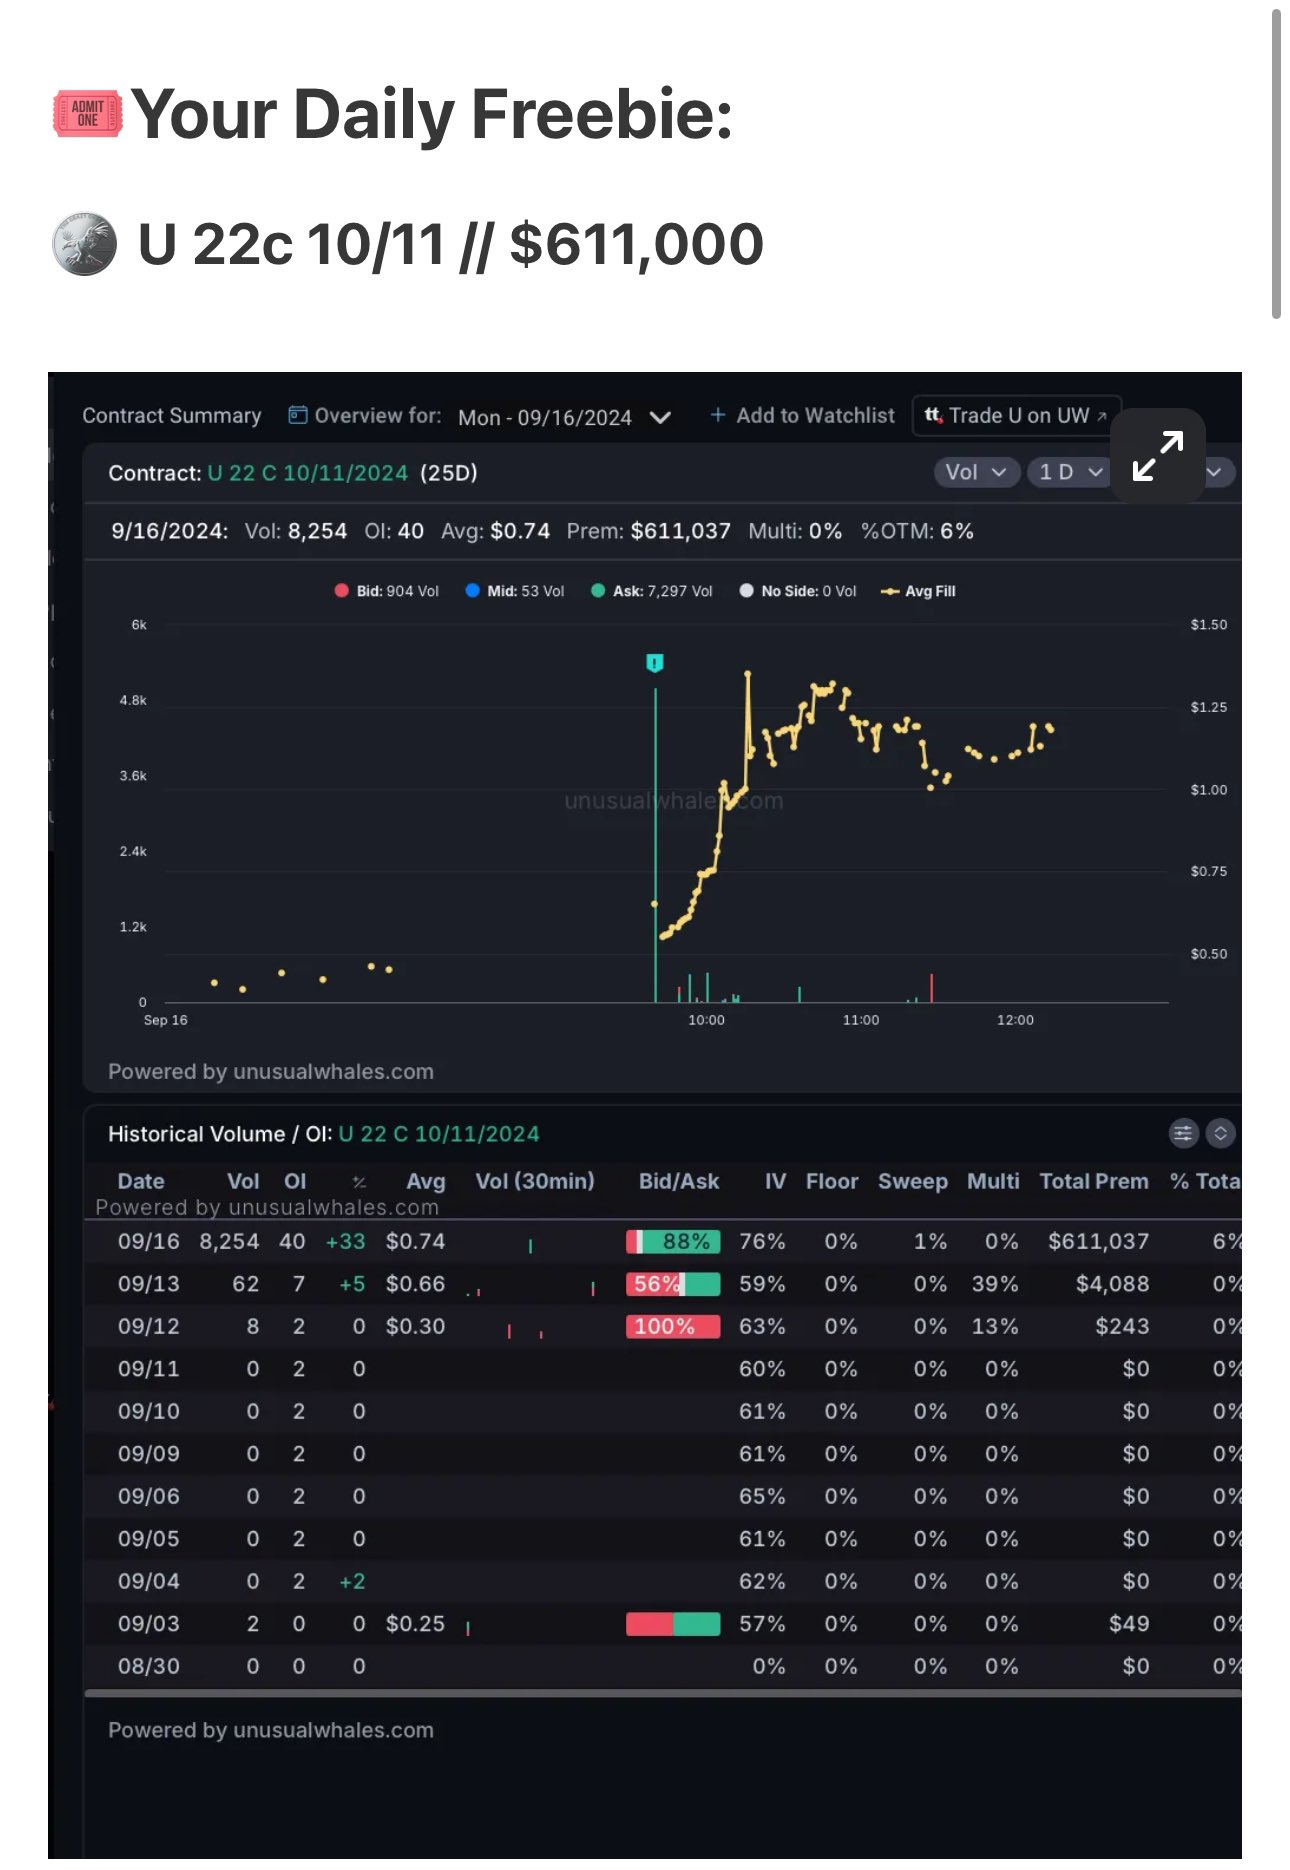Click Prem: $611,037 in summary bar
The height and width of the screenshot is (1870, 1290).
point(648,531)
